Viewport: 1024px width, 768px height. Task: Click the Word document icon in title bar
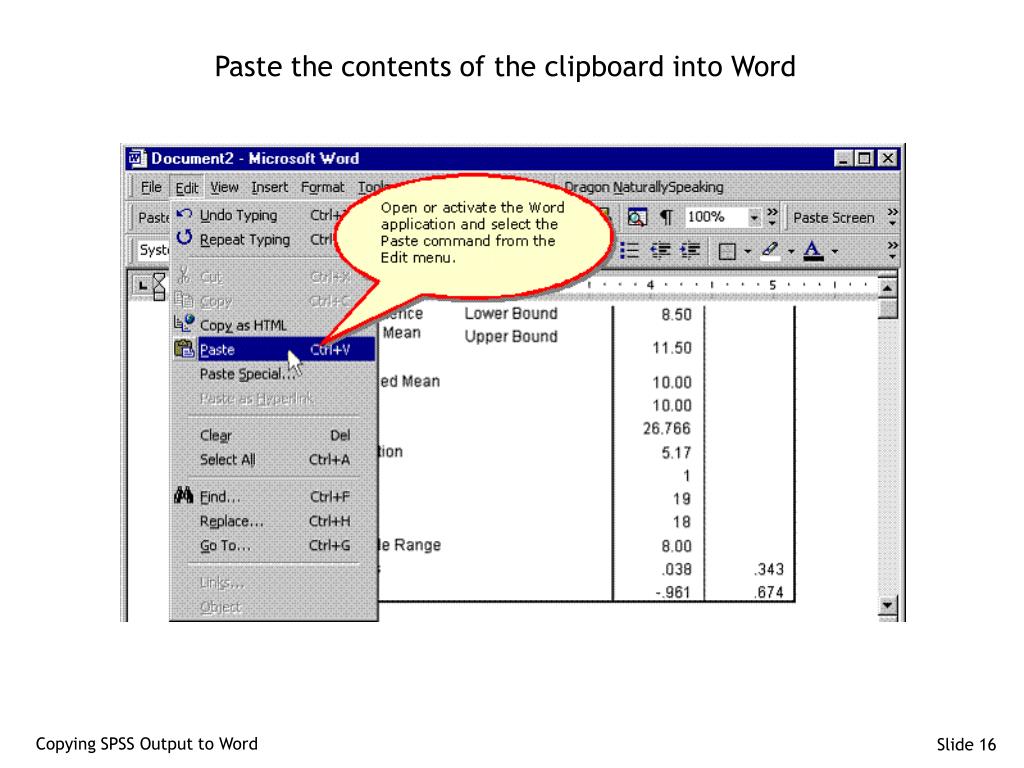click(x=137, y=158)
